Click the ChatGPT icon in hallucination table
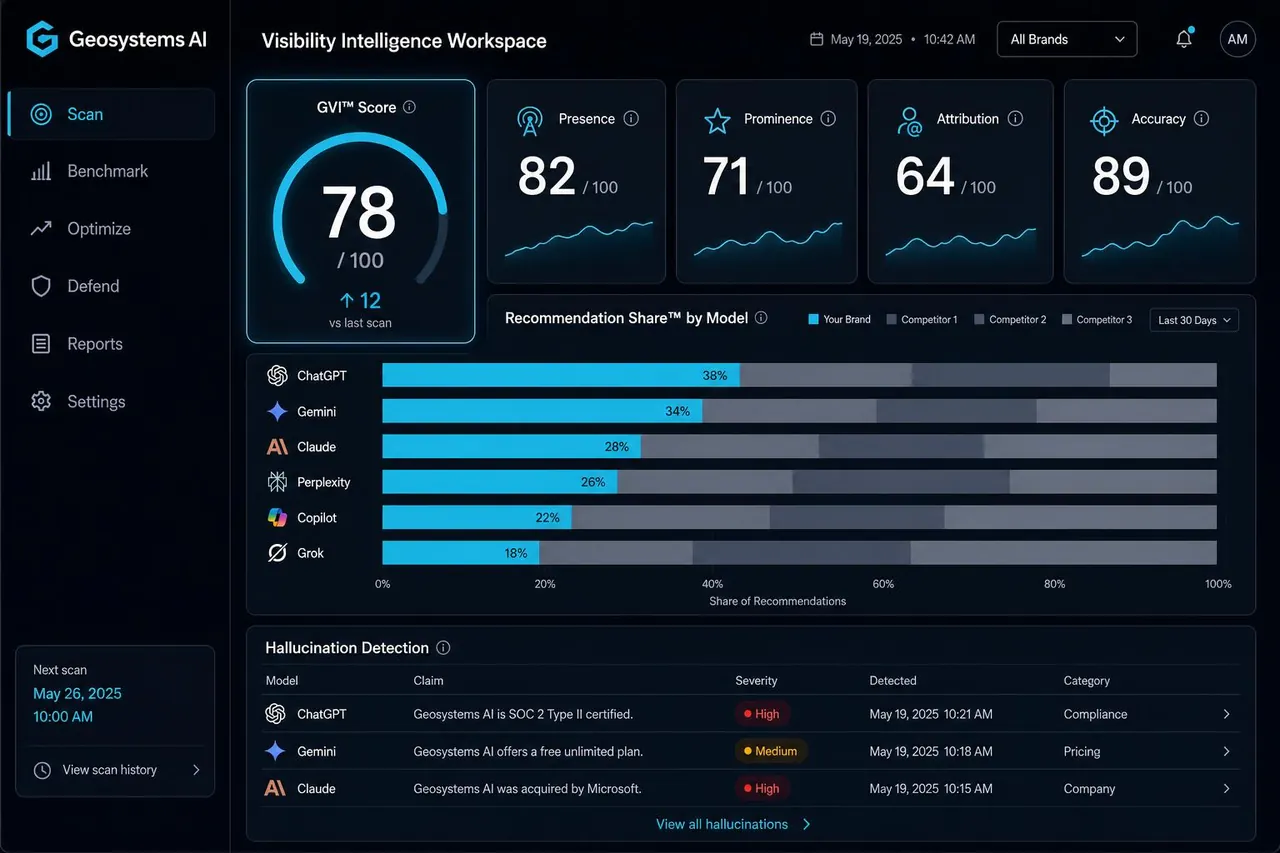This screenshot has width=1280, height=853. (275, 714)
